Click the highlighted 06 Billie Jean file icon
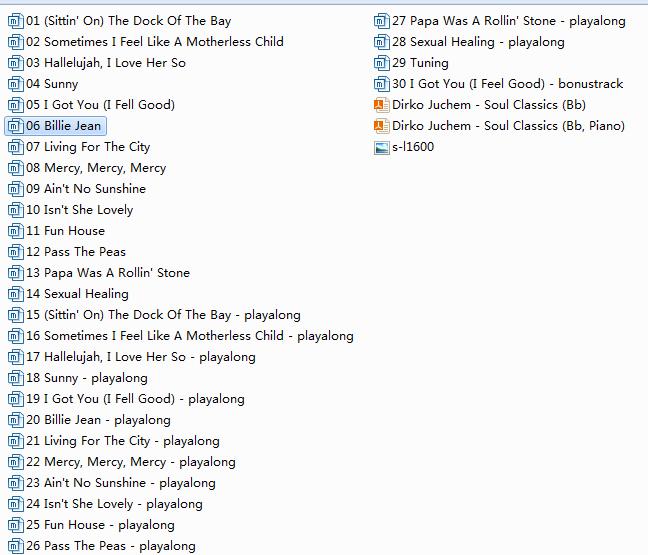648x555 pixels. pyautogui.click(x=16, y=126)
